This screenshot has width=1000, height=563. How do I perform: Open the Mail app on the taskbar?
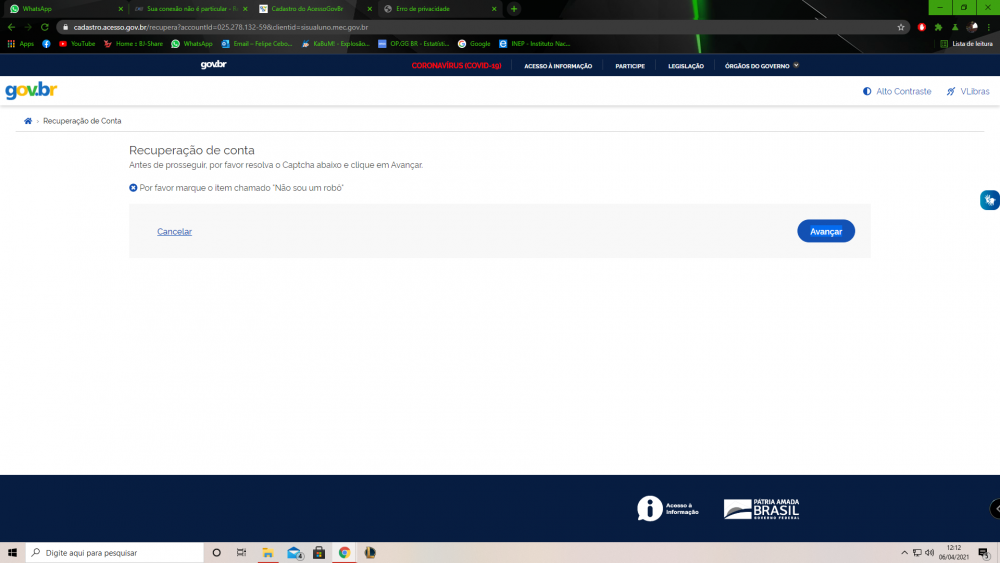(x=294, y=552)
